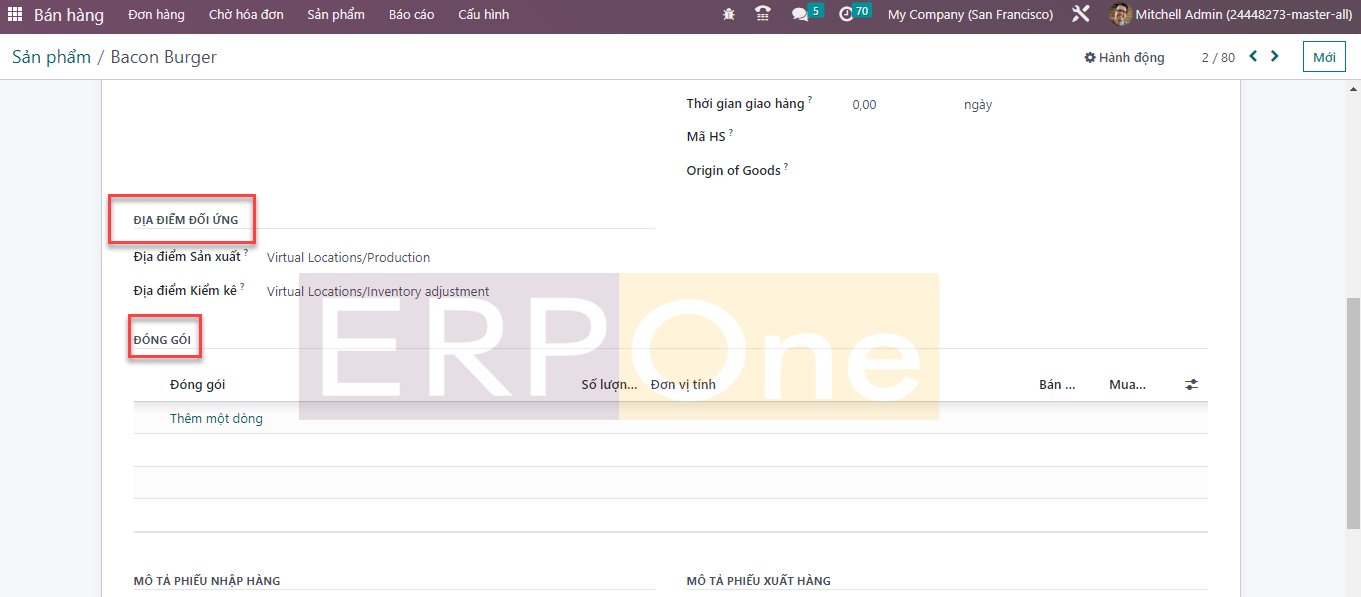
Task: Click Sản phẩm breadcrumb link
Action: (x=51, y=57)
